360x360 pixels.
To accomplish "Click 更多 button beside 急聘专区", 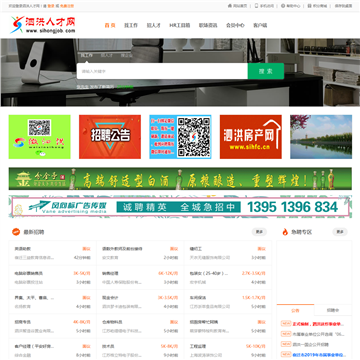I will [x=340, y=232].
